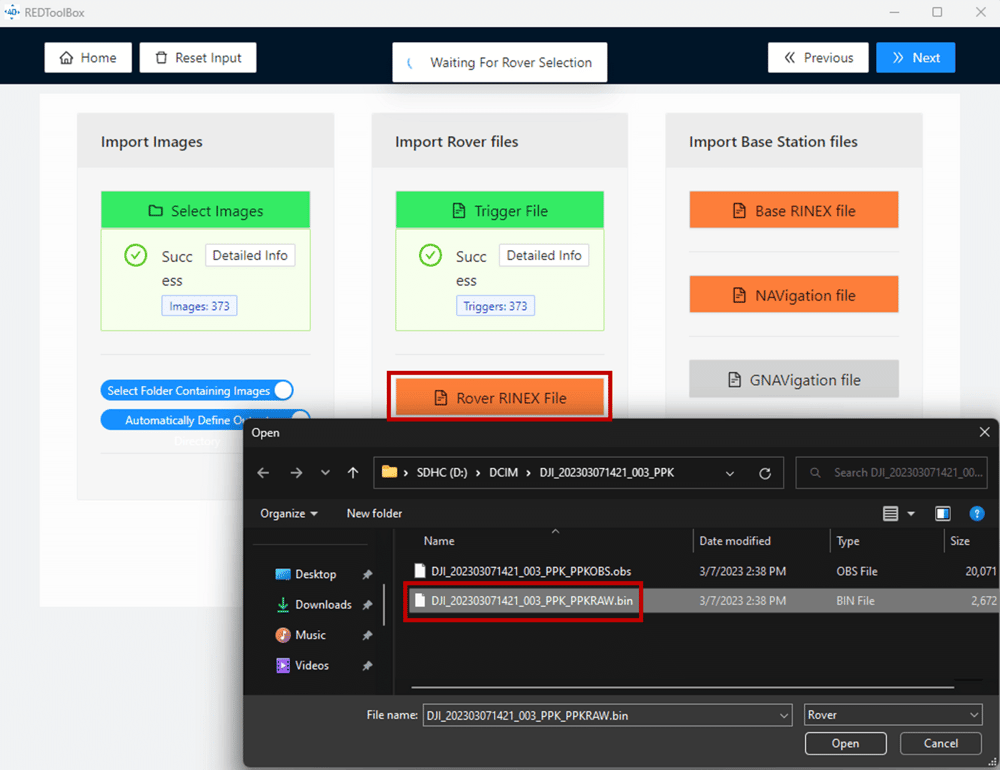1000x770 pixels.
Task: Open the NAVigation file importer
Action: (x=793, y=294)
